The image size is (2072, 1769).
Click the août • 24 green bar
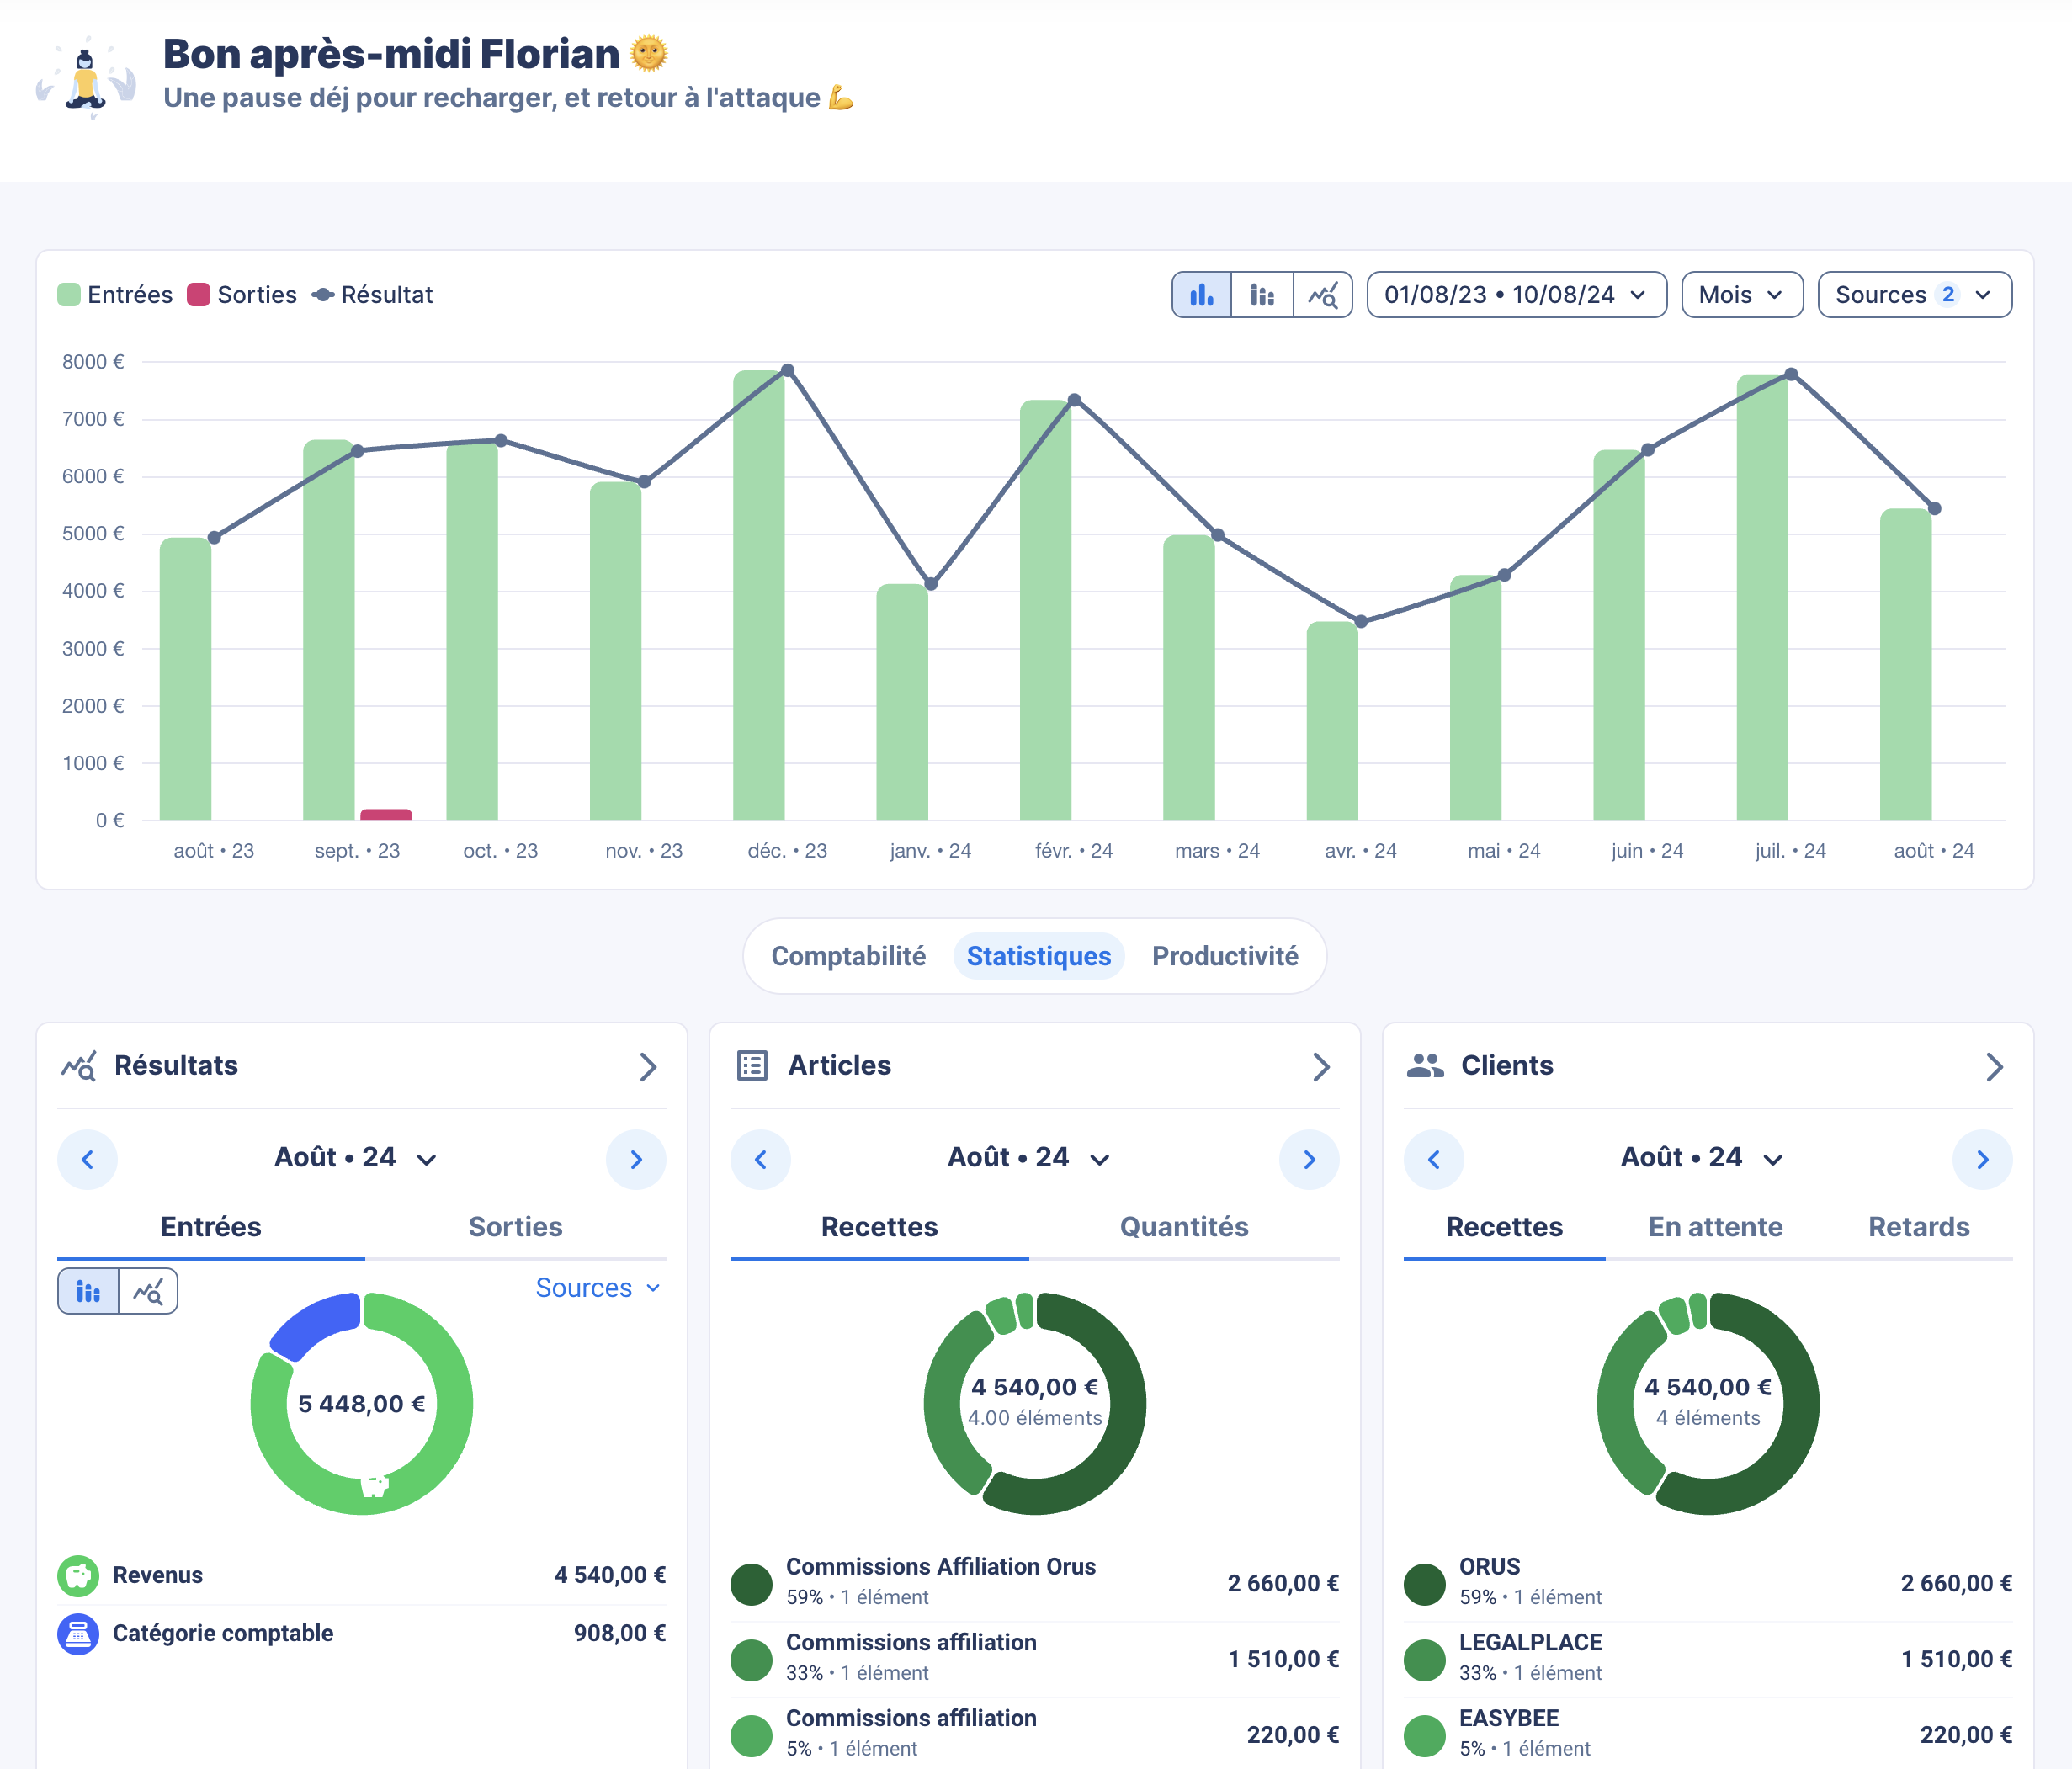click(x=1905, y=664)
